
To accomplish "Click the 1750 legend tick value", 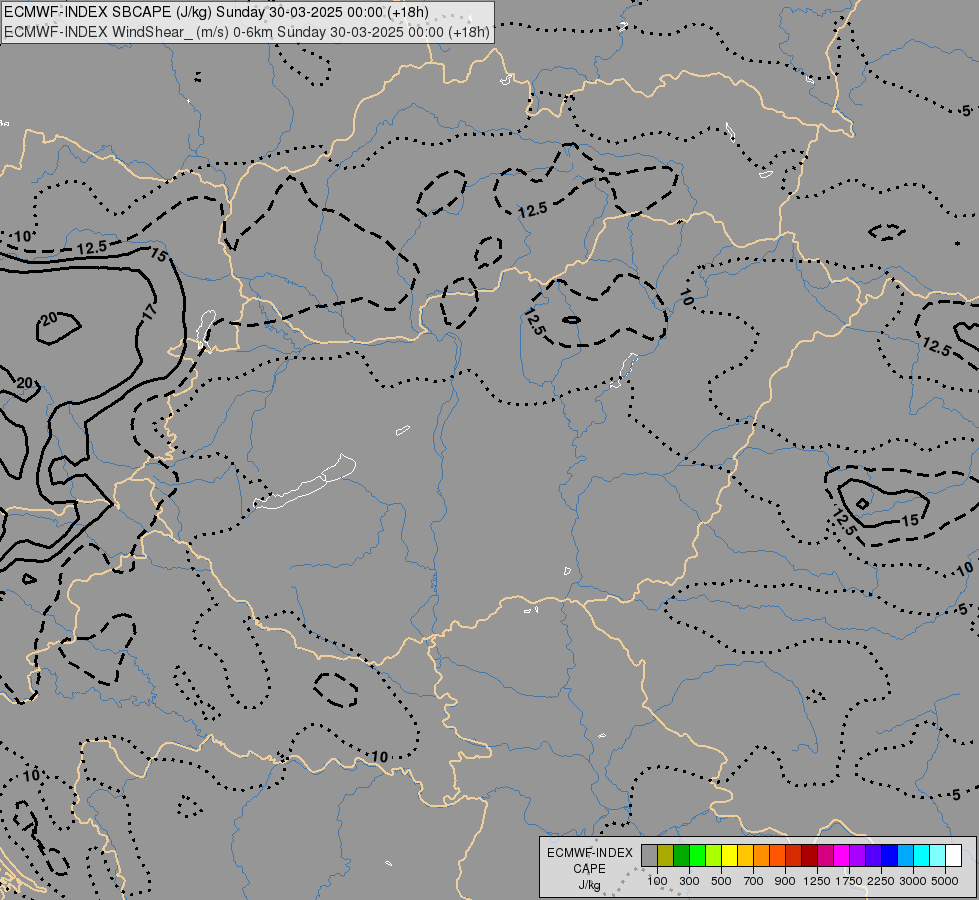I will pos(849,881).
